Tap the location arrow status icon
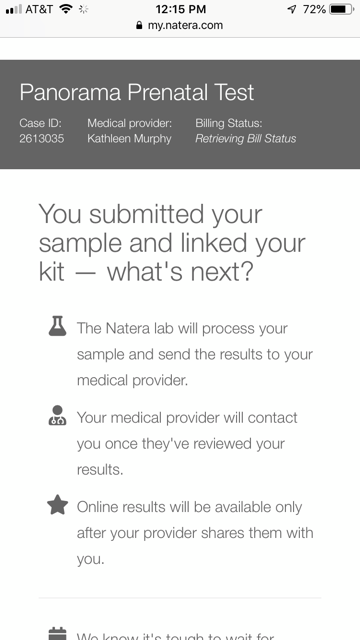360x640 pixels. point(292,9)
